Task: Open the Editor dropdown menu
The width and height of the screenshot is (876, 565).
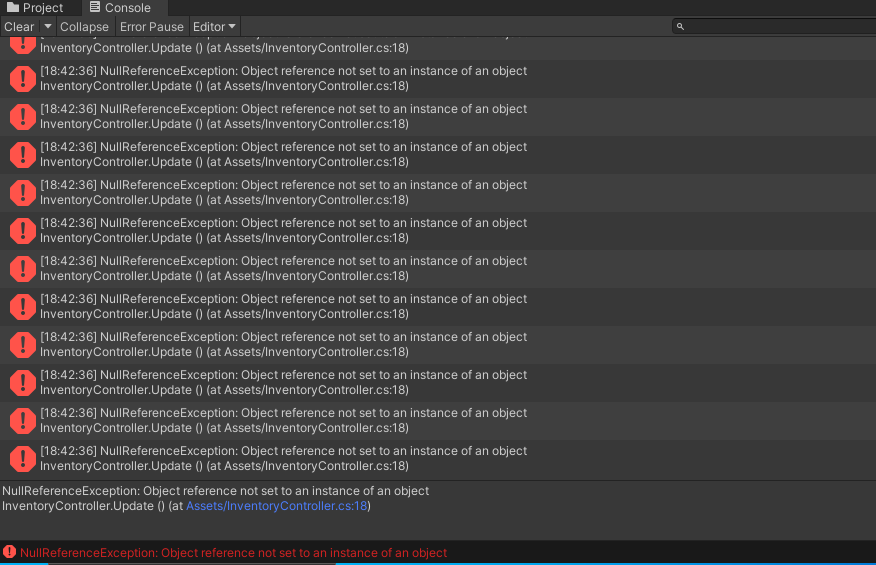Action: [x=214, y=27]
